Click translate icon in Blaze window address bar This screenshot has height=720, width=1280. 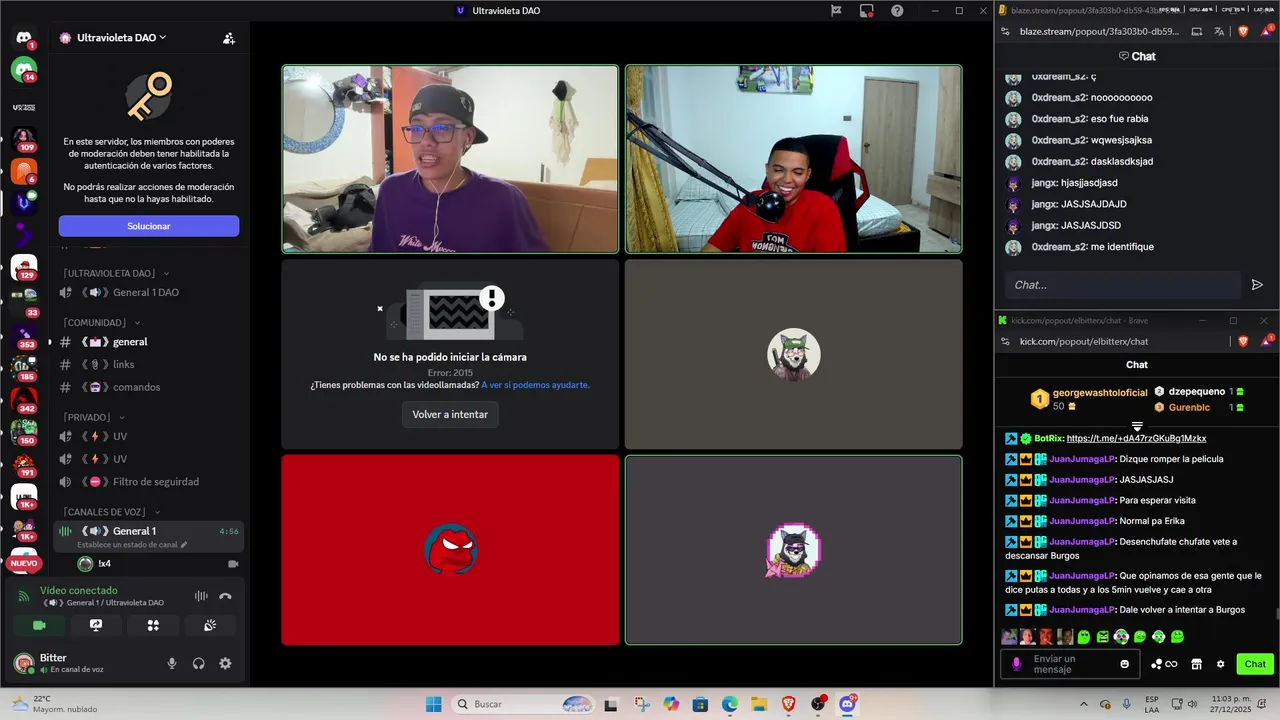coord(1219,31)
